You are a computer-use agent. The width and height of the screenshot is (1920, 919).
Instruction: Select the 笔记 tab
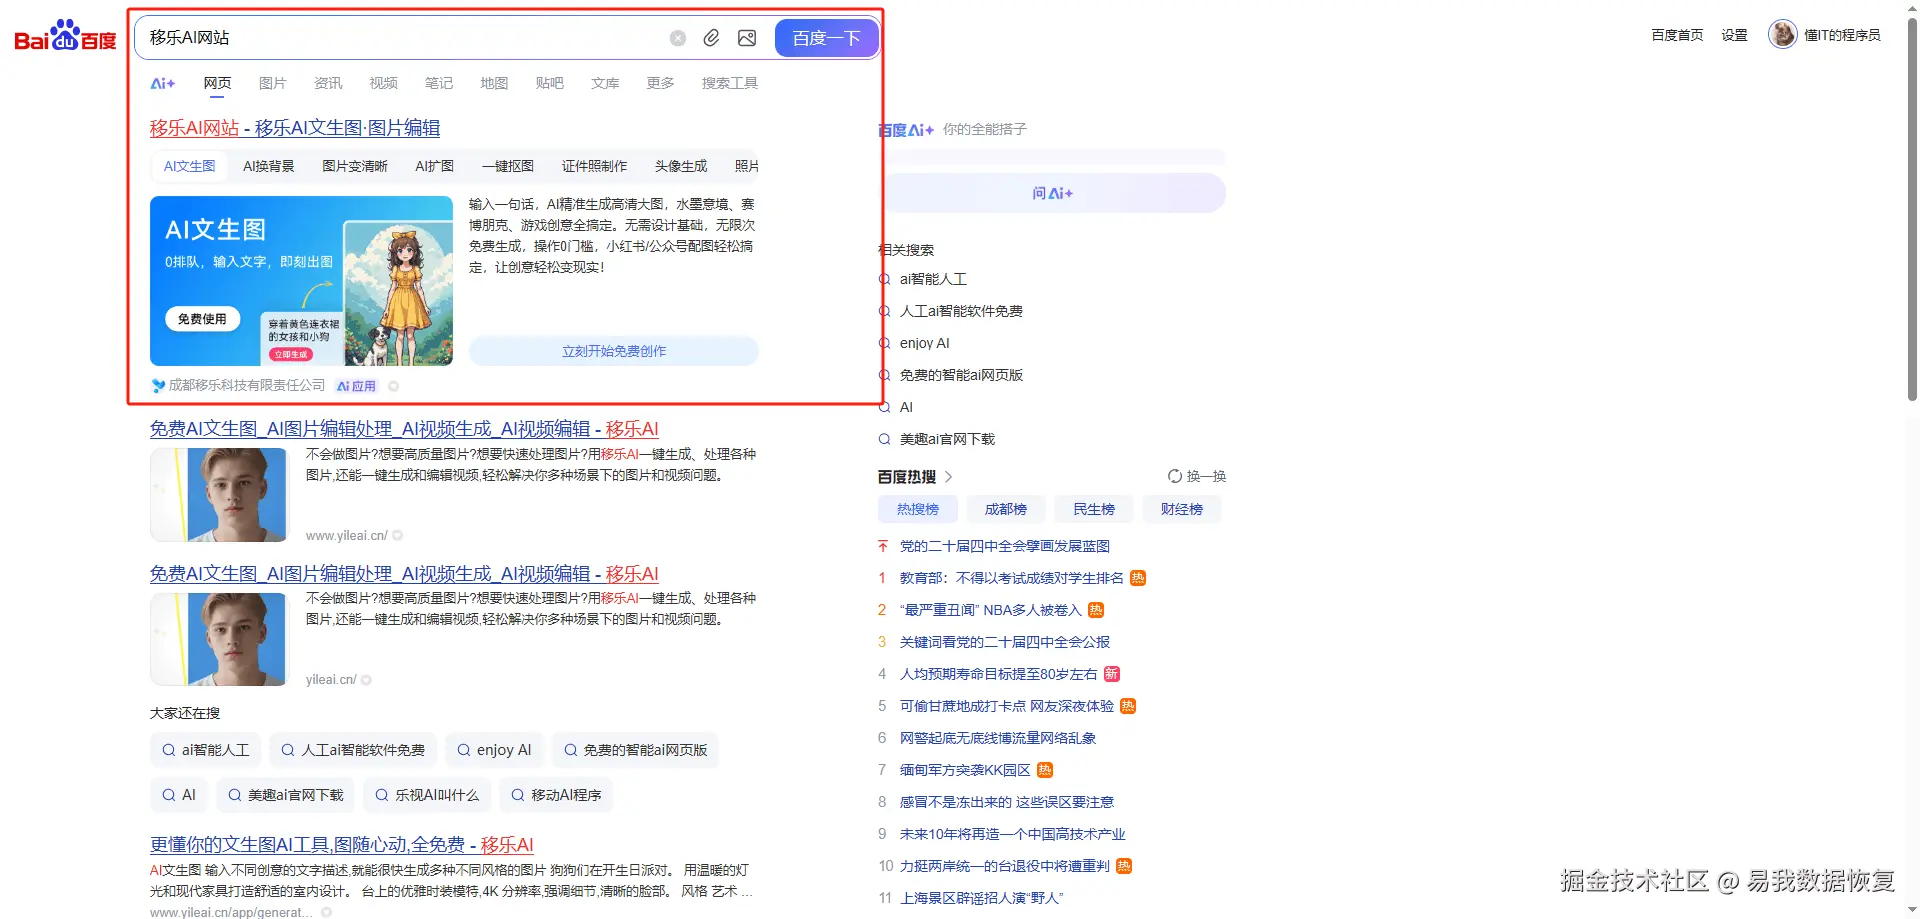[439, 83]
